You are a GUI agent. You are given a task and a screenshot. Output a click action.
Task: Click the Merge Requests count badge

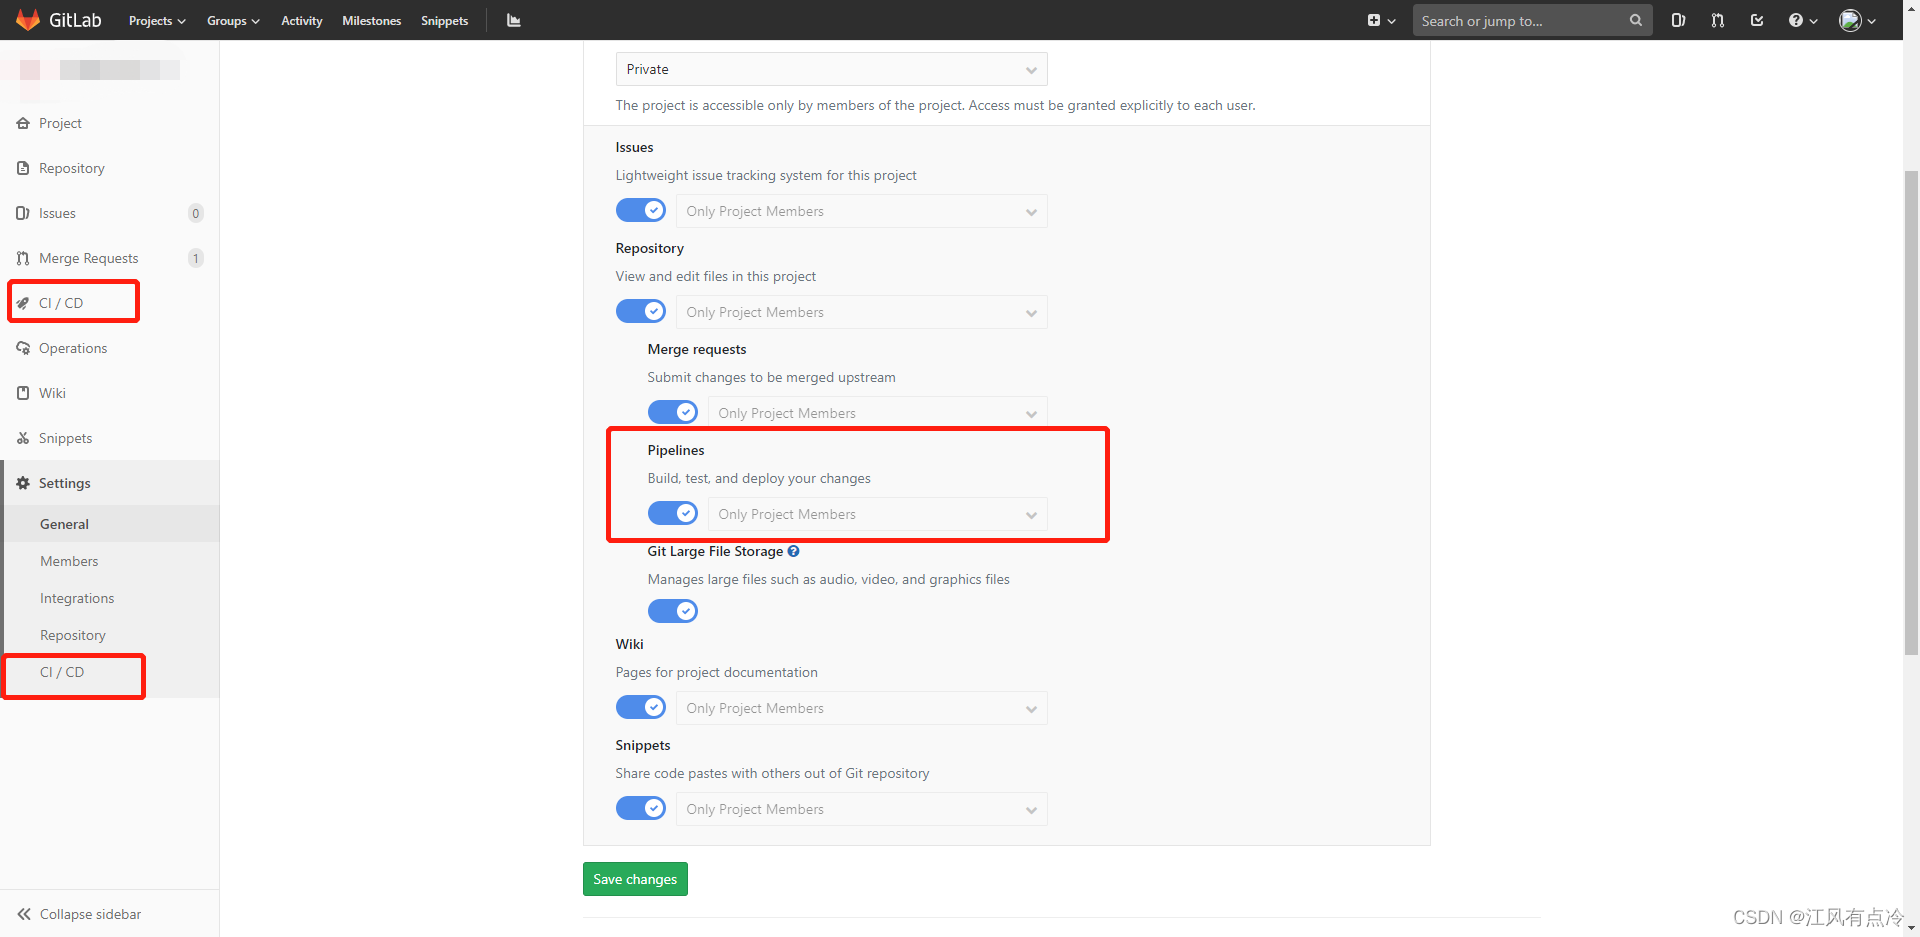pyautogui.click(x=196, y=258)
